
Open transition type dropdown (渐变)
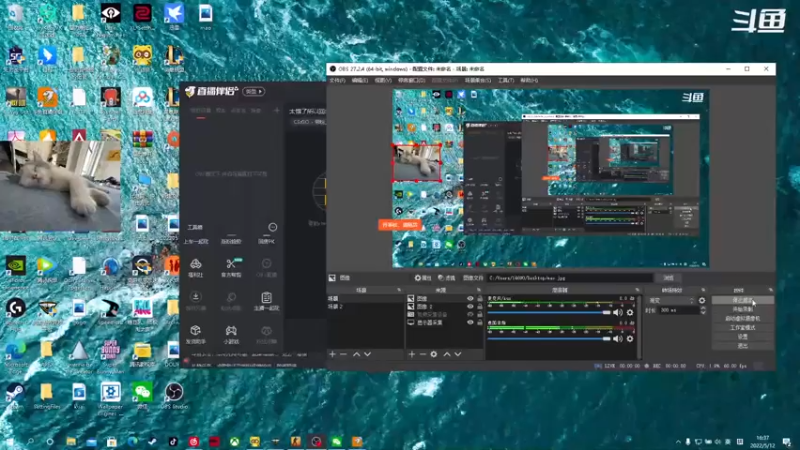pos(671,301)
